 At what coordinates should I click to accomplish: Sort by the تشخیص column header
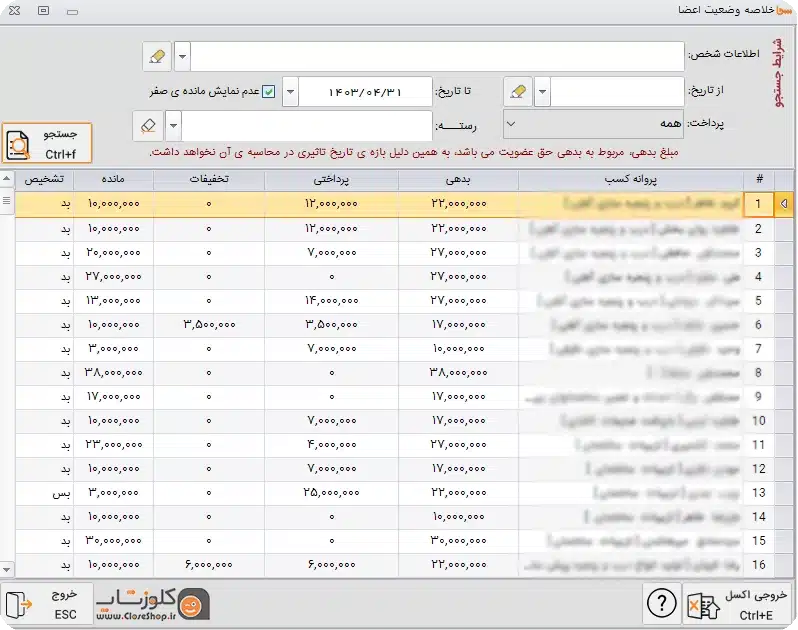(44, 179)
